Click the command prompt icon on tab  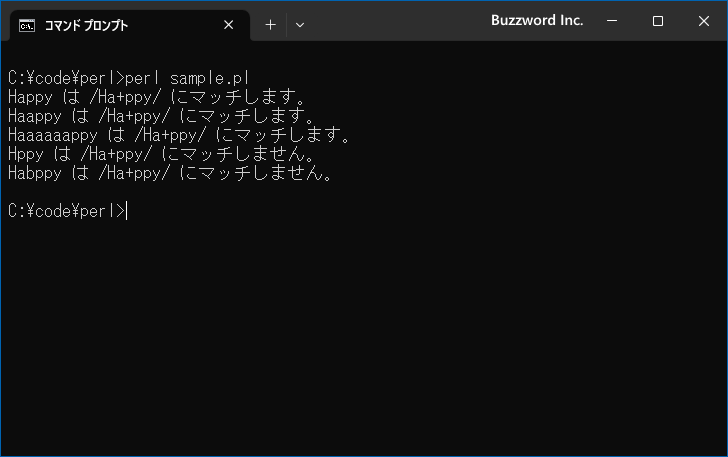(x=27, y=26)
